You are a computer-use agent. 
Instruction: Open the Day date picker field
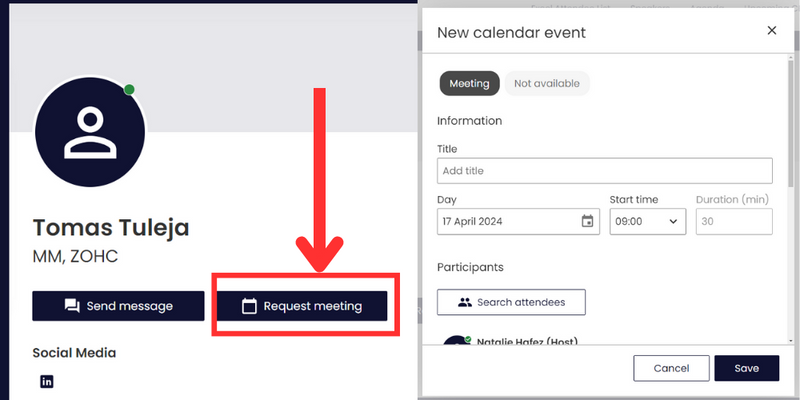point(518,221)
